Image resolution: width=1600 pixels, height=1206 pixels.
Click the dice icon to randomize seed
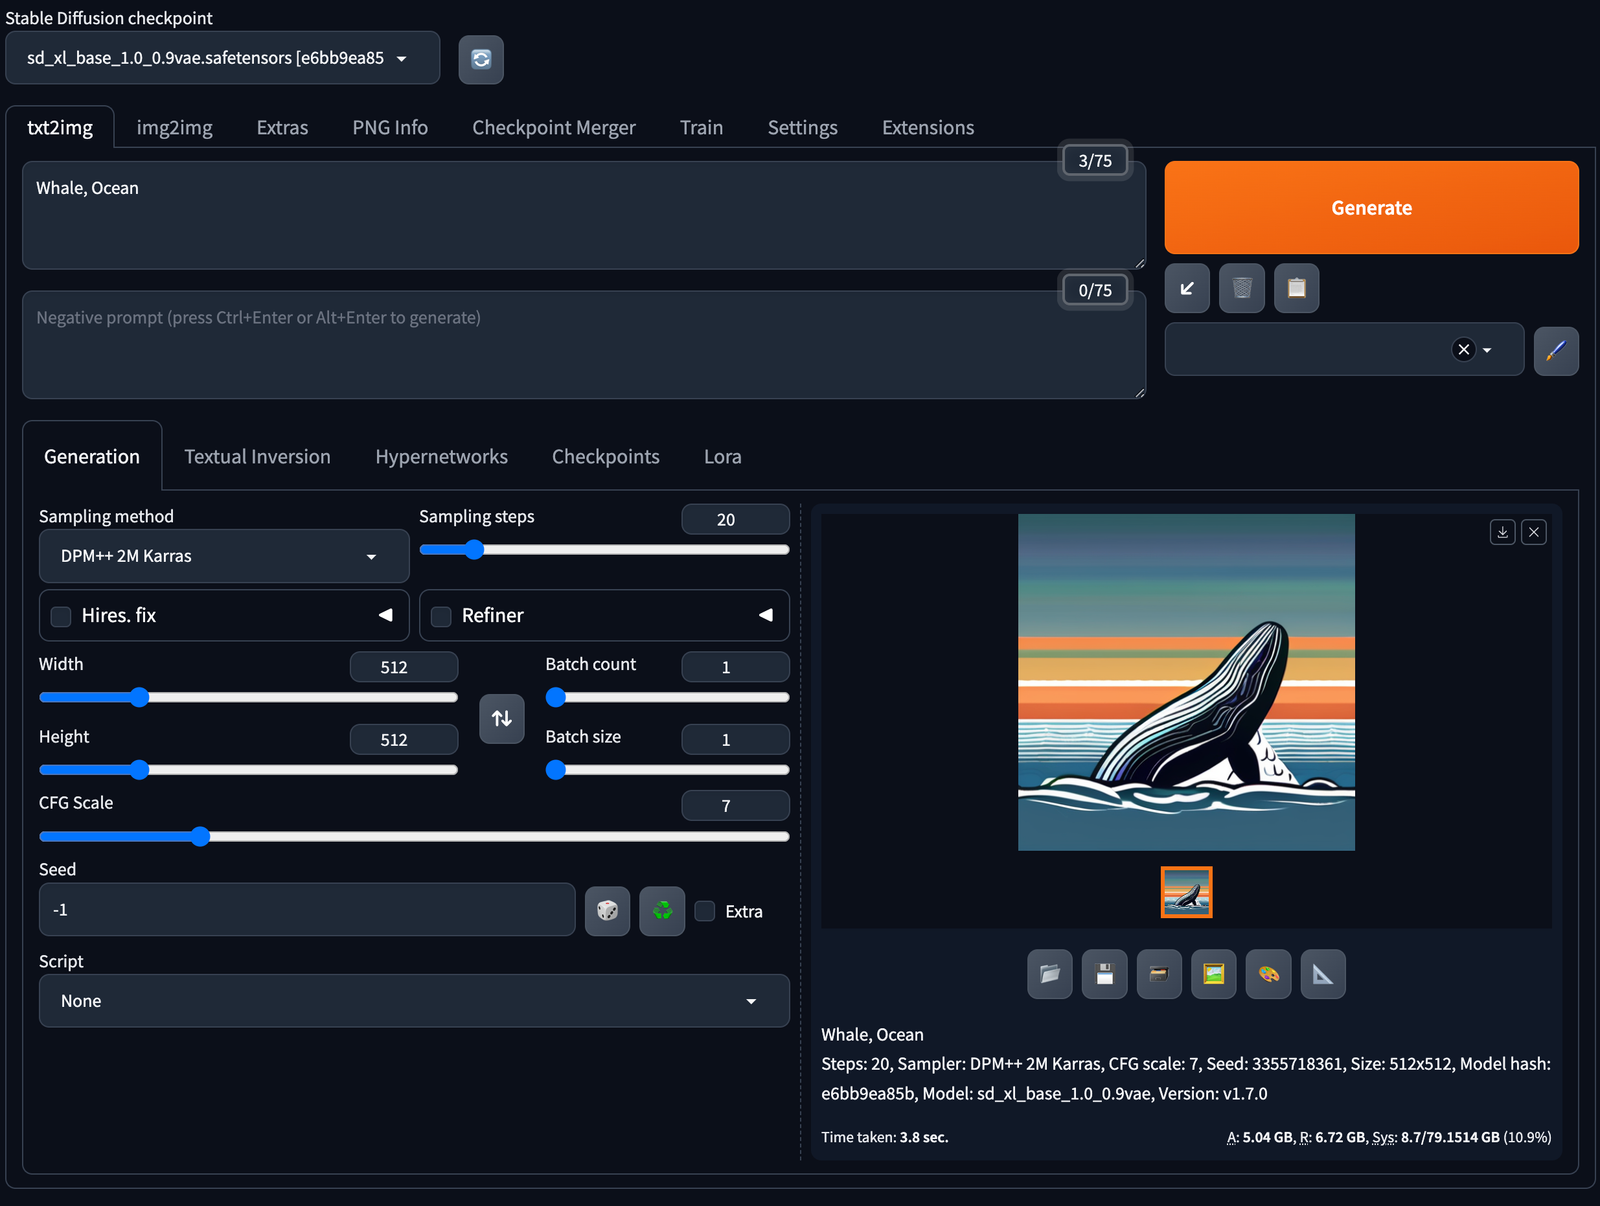(x=607, y=911)
